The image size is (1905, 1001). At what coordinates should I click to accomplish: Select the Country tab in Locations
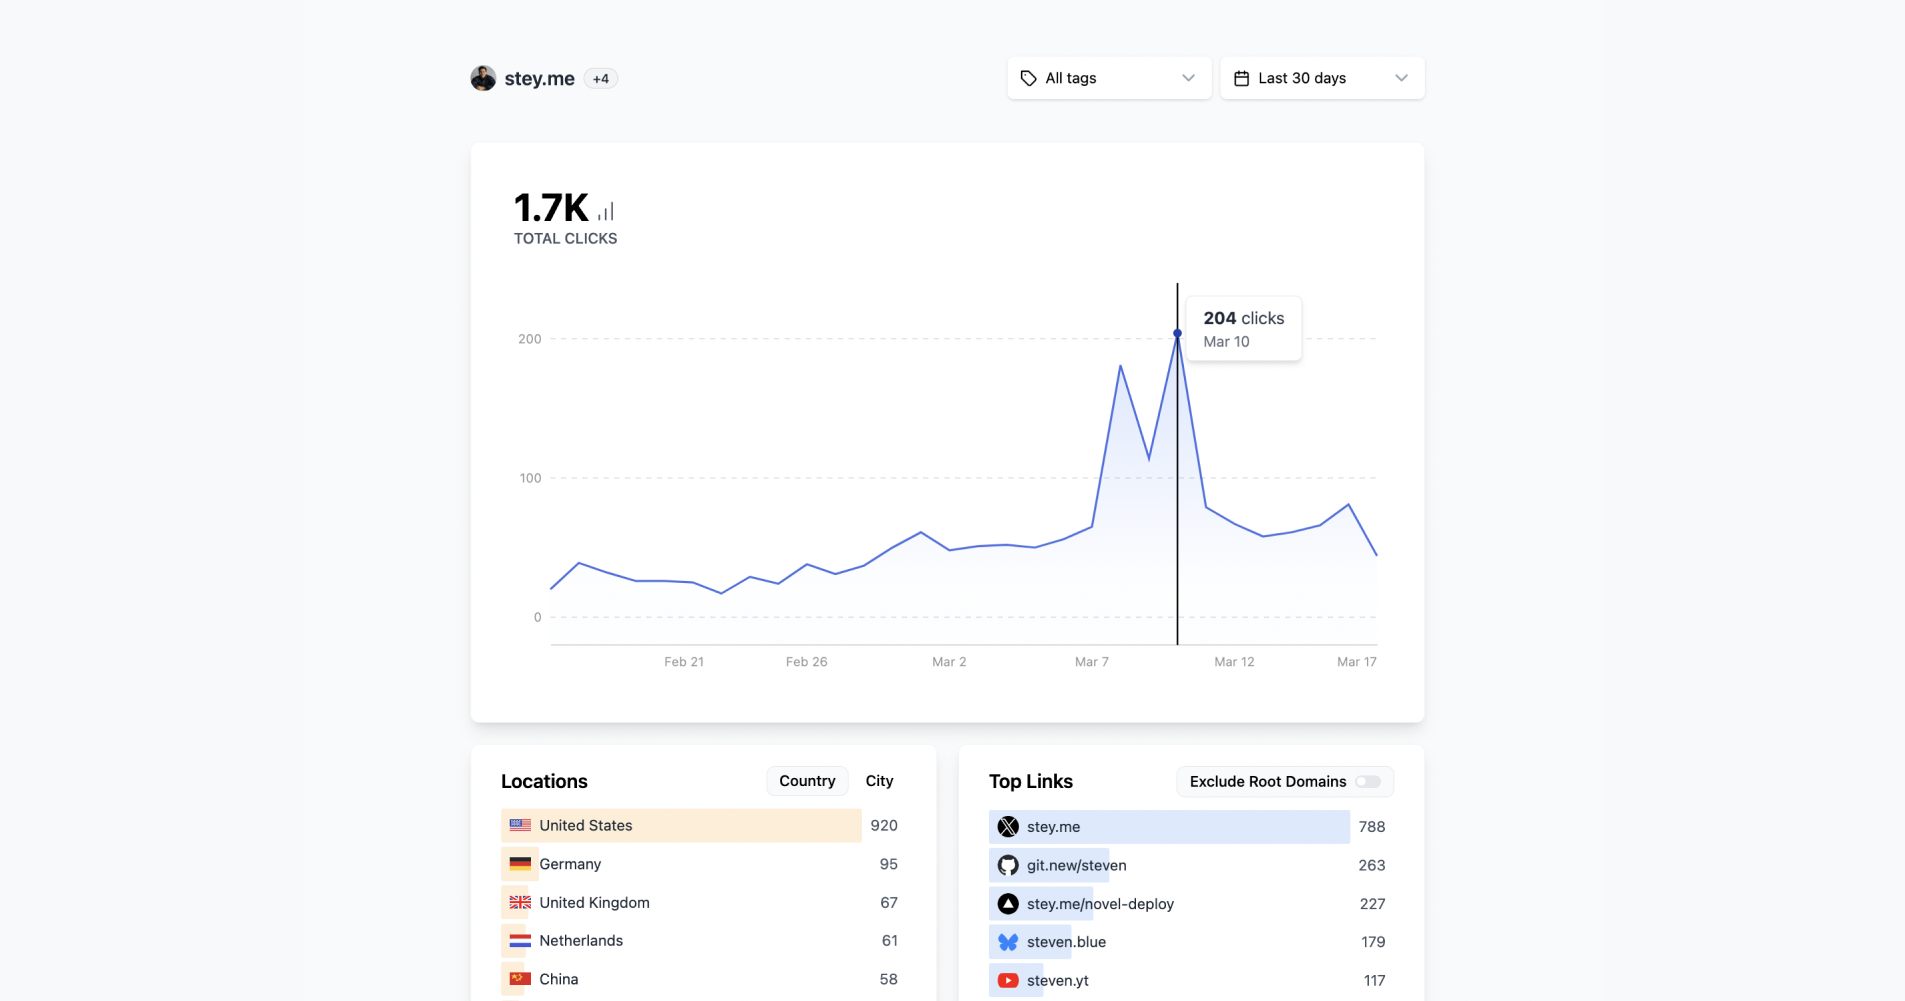pyautogui.click(x=807, y=780)
